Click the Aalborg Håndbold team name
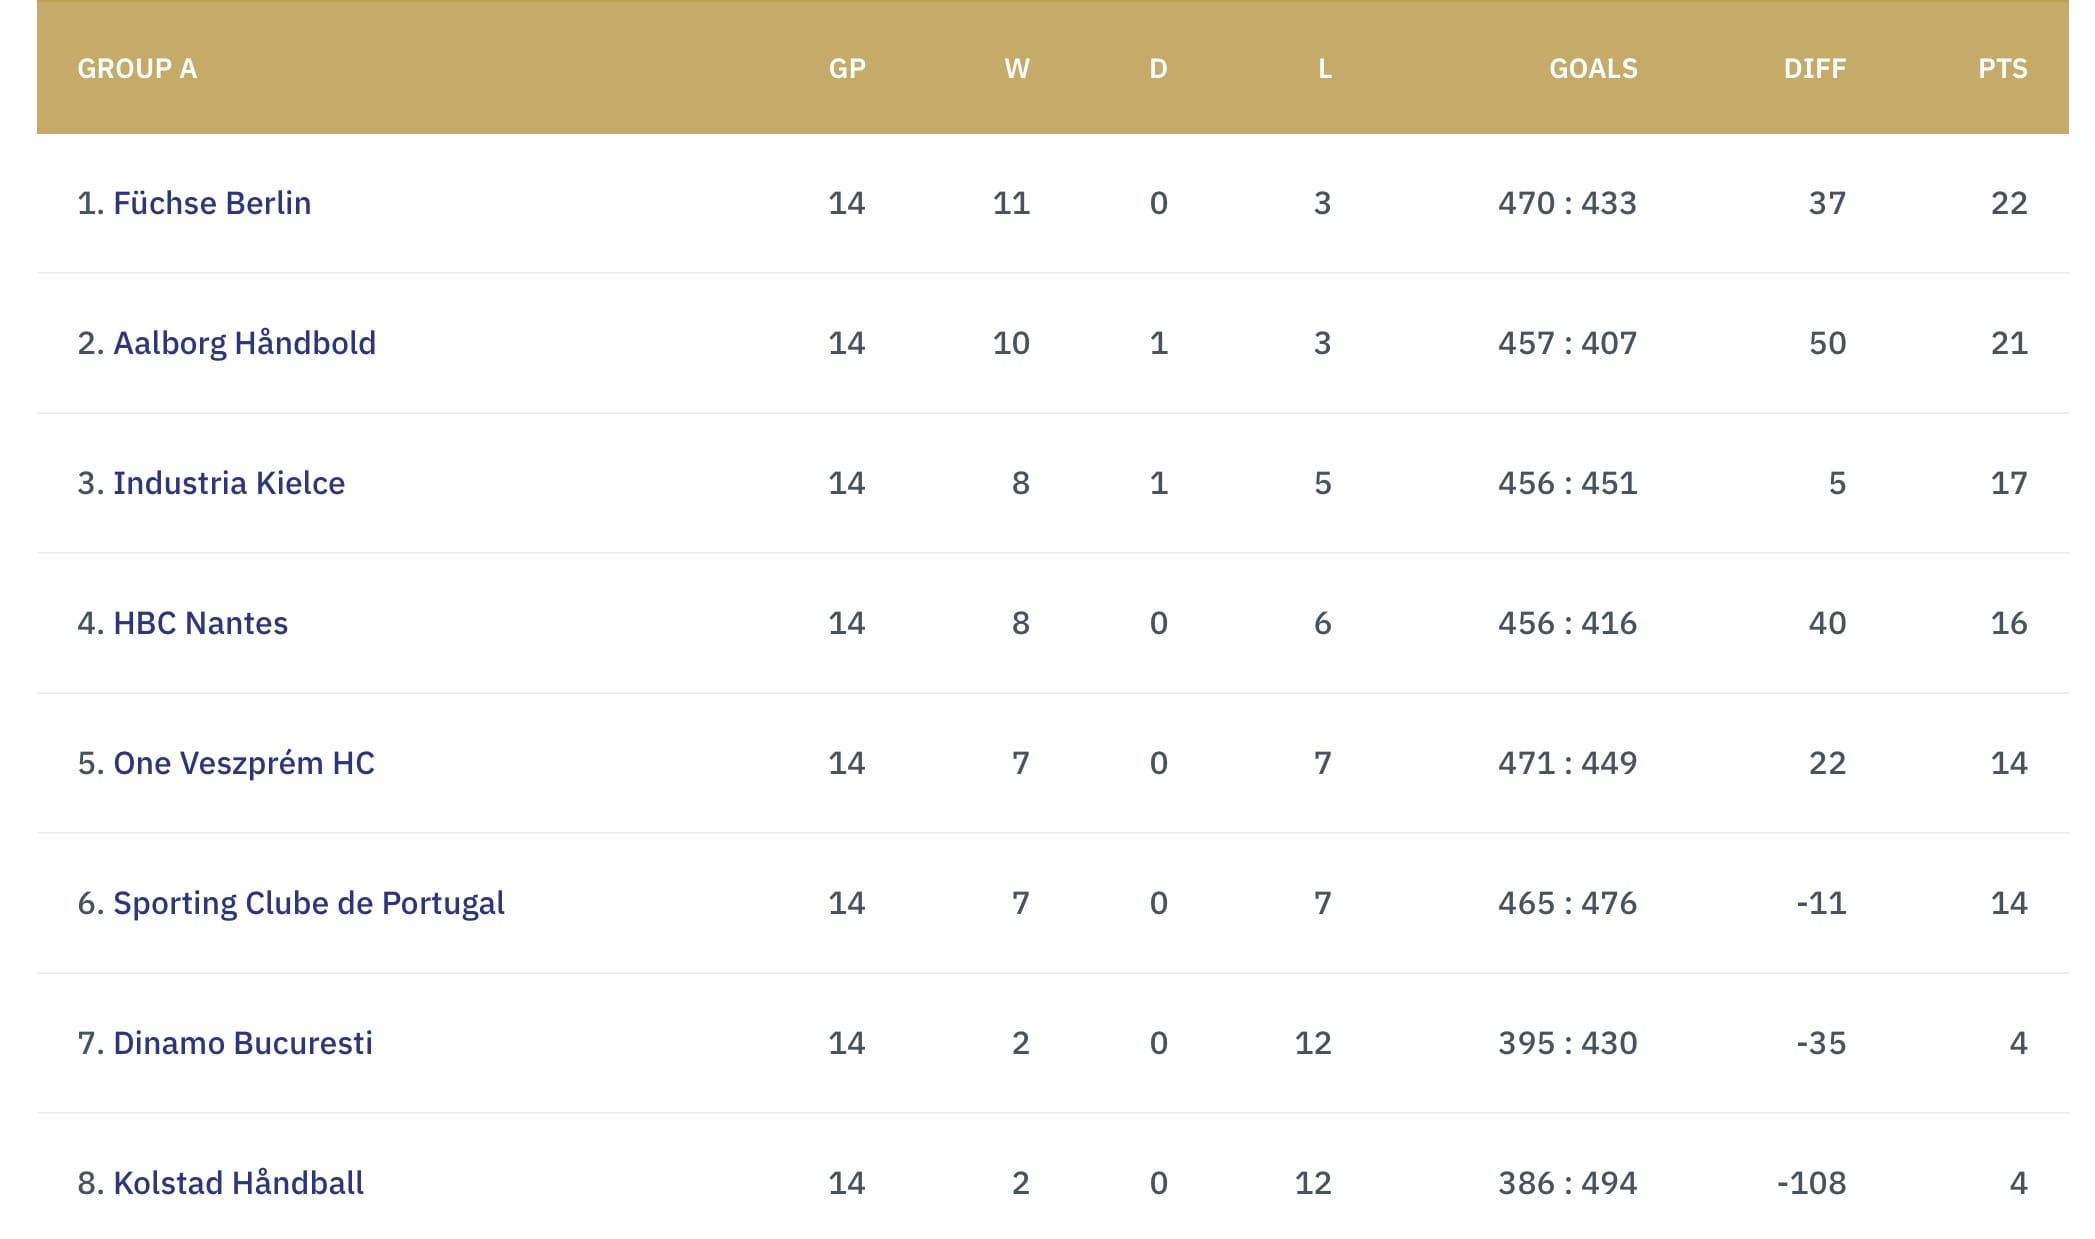Viewport: 2095px width, 1239px height. pos(244,343)
